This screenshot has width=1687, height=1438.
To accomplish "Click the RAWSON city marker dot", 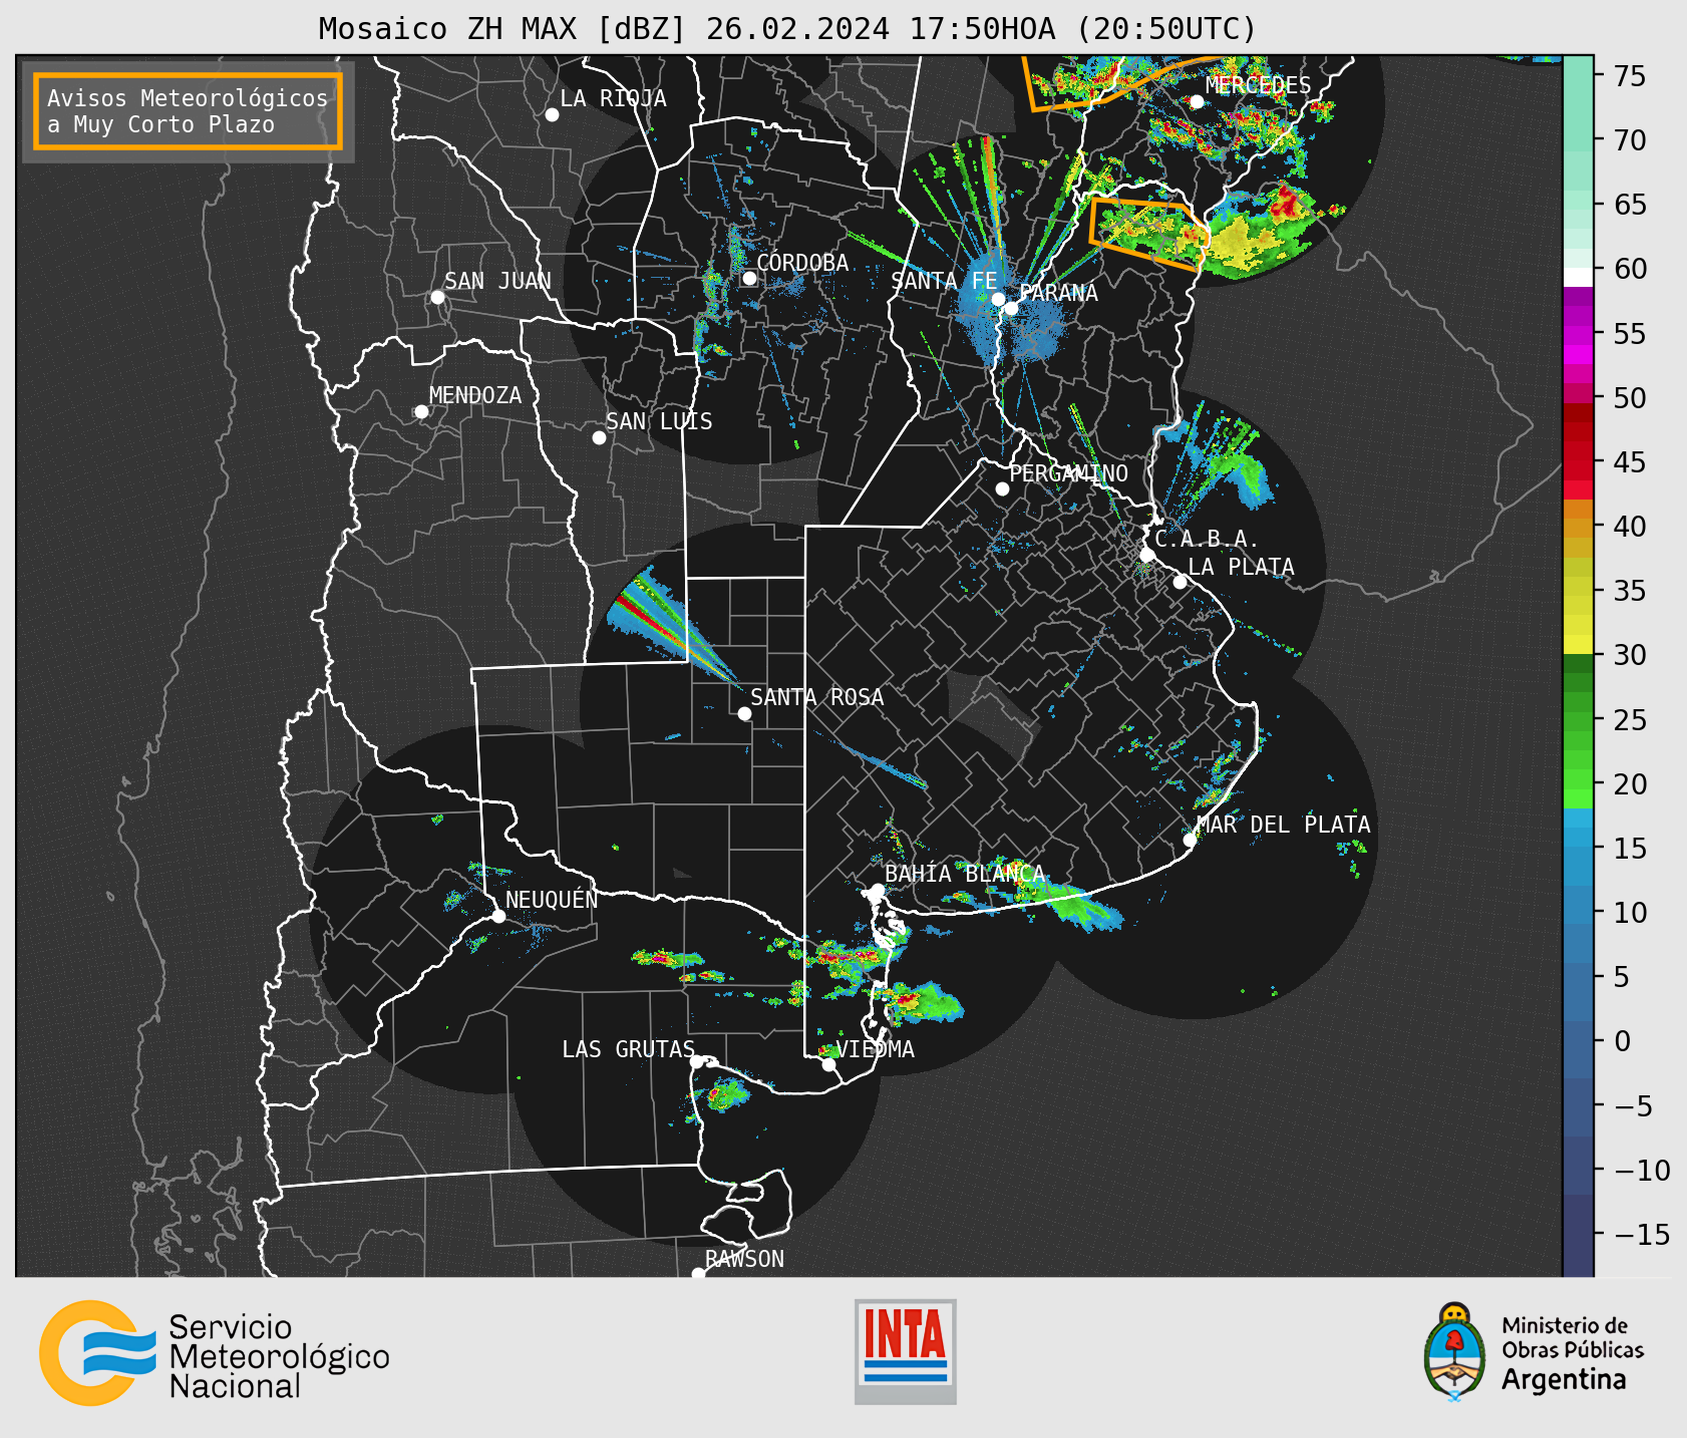I will (x=698, y=1274).
